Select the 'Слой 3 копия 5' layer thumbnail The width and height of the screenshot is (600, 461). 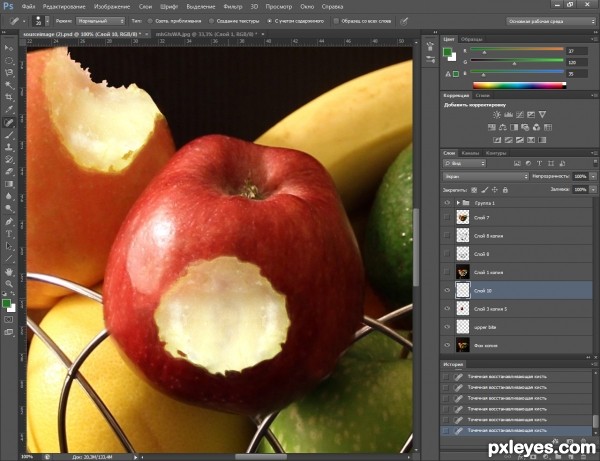click(463, 308)
